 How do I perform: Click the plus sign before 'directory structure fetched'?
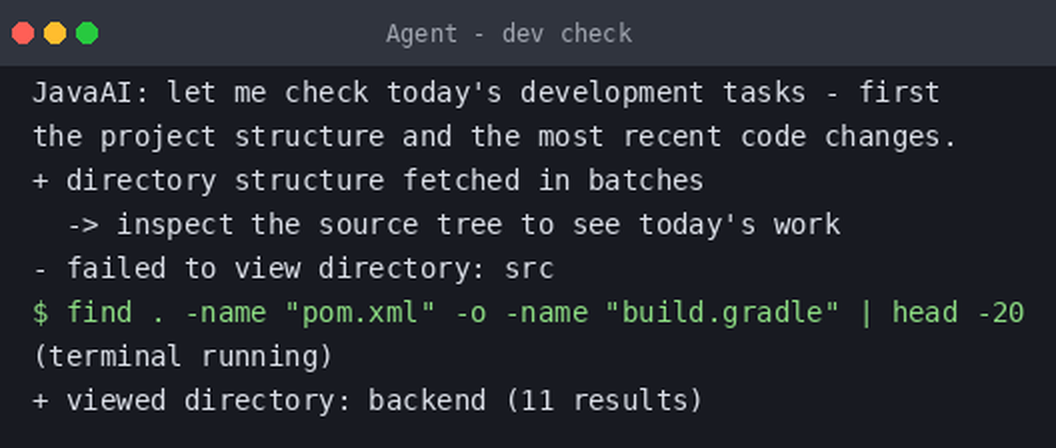click(x=40, y=181)
